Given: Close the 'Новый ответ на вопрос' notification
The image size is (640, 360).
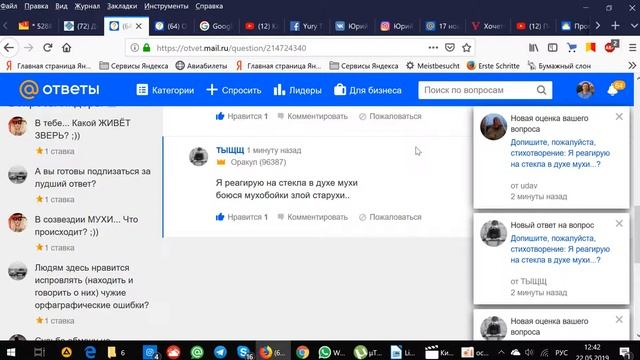Looking at the screenshot, I should (x=619, y=224).
